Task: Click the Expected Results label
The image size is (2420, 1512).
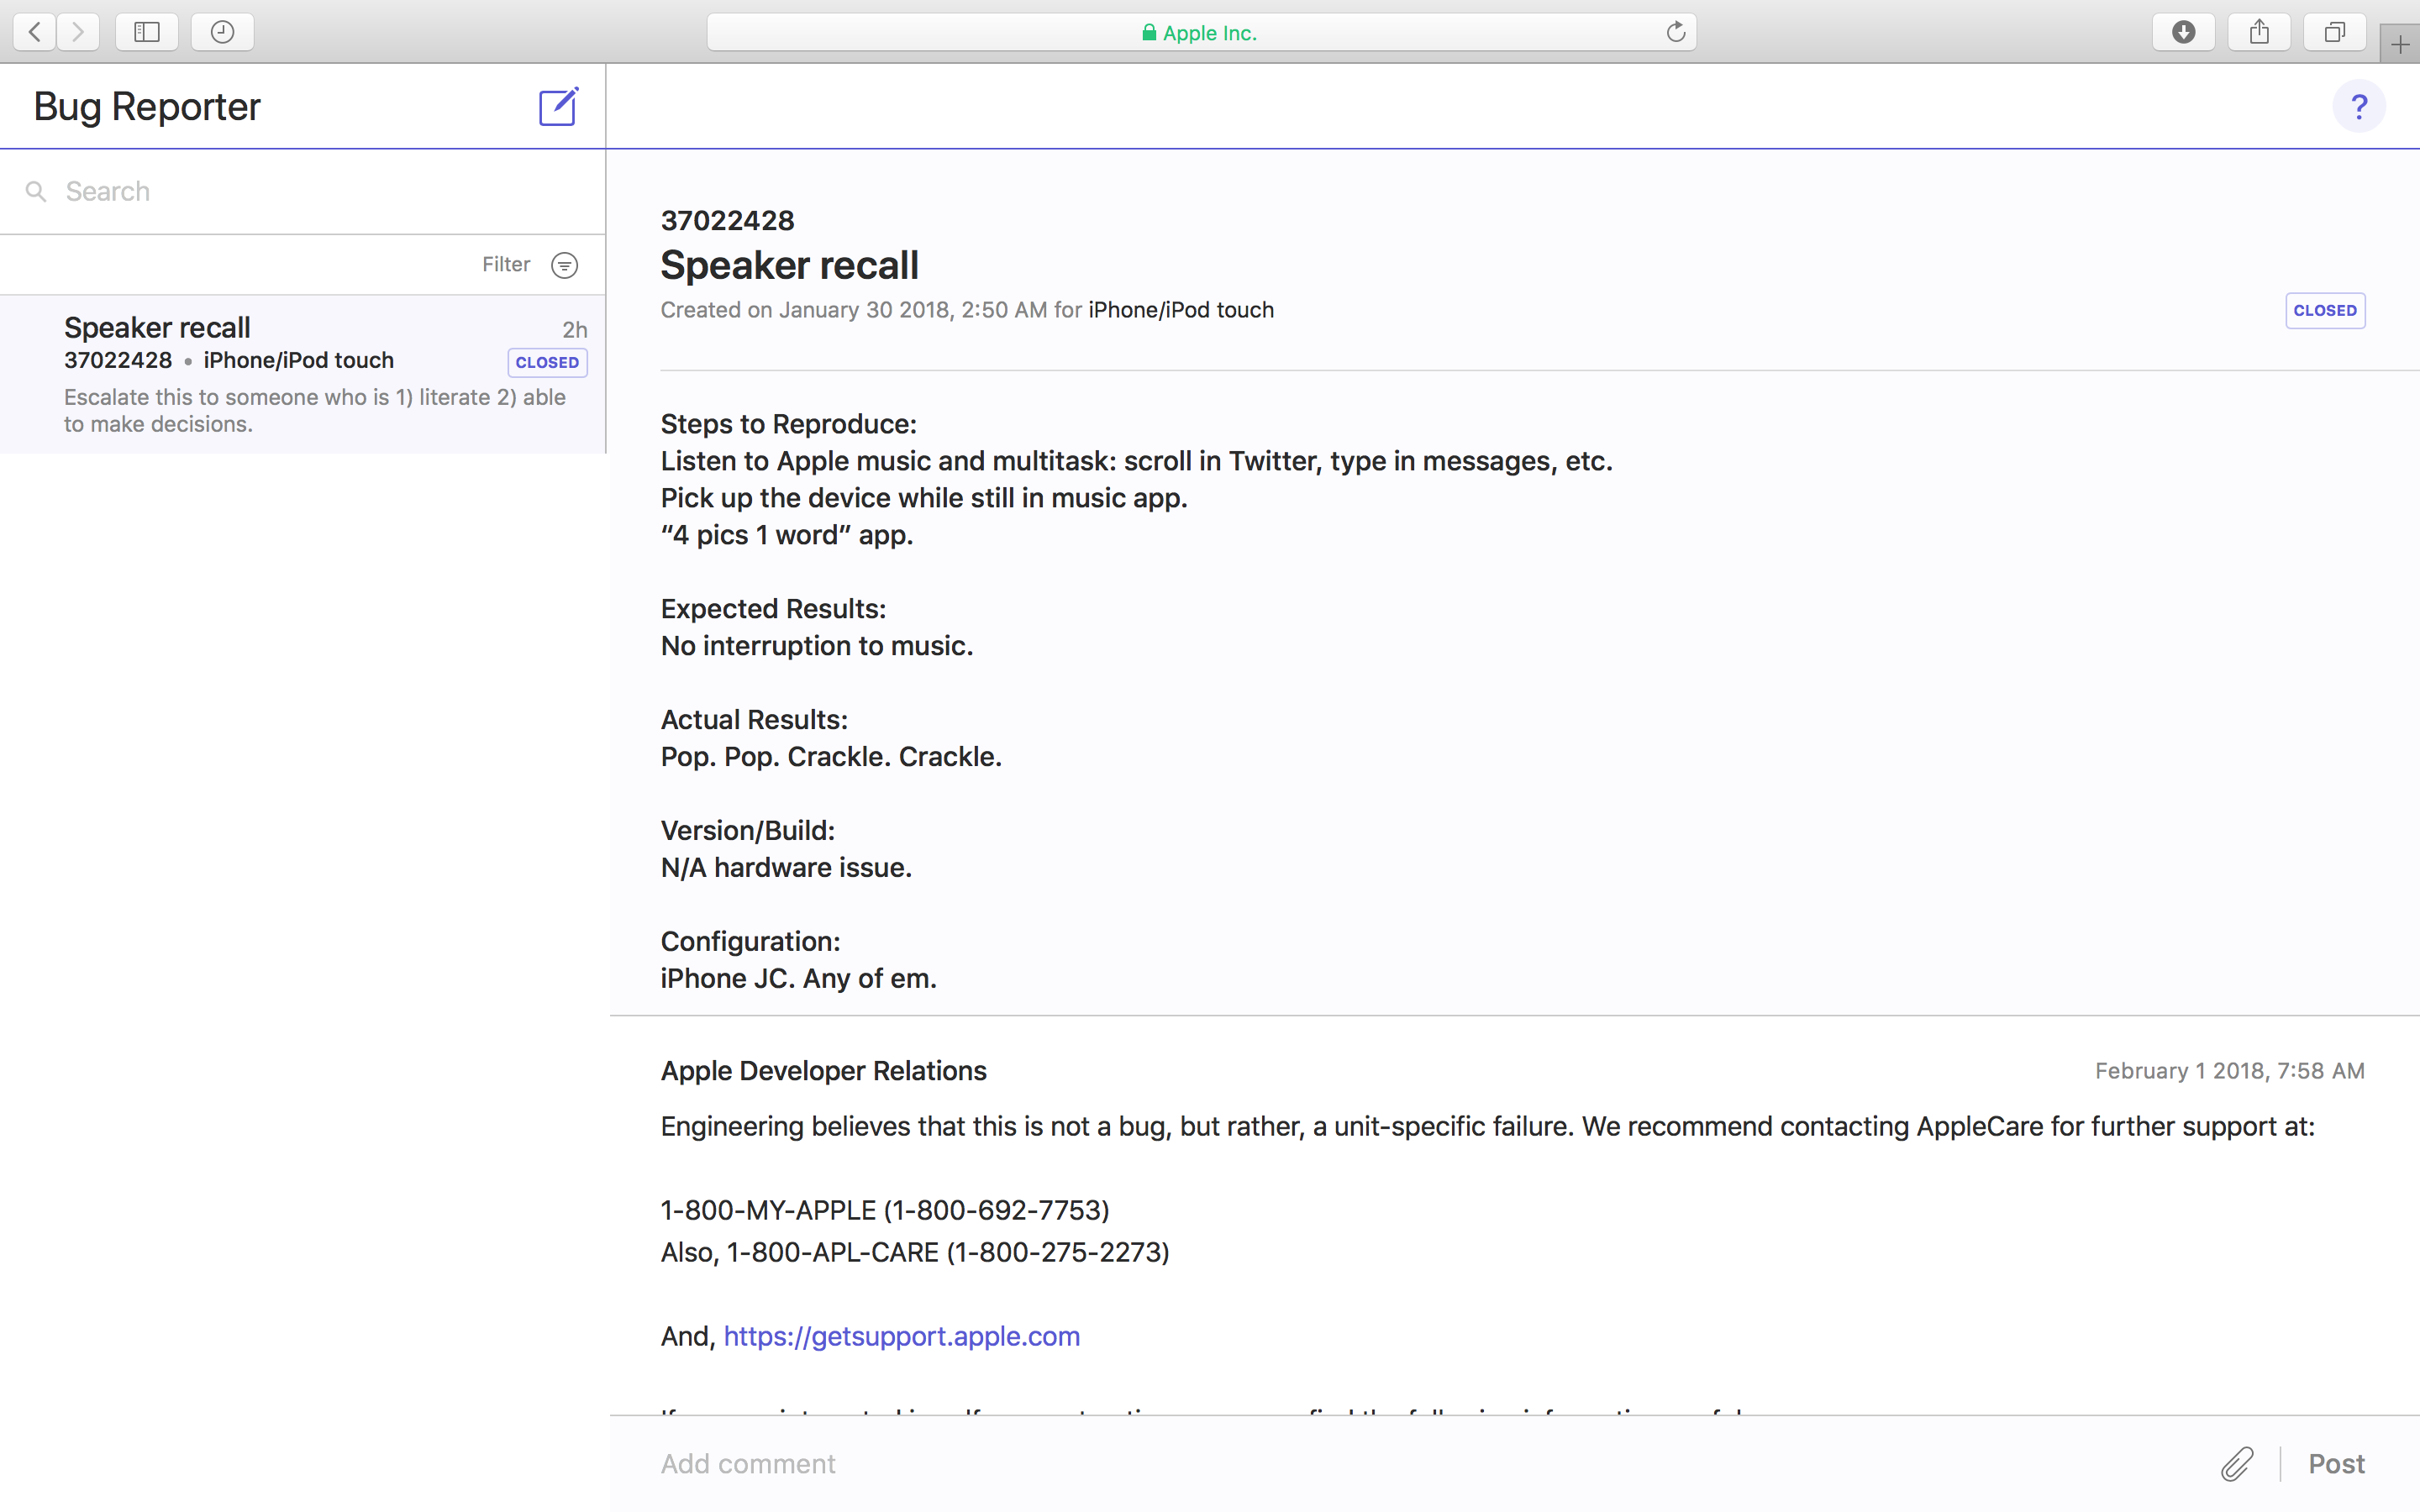Action: click(773, 609)
